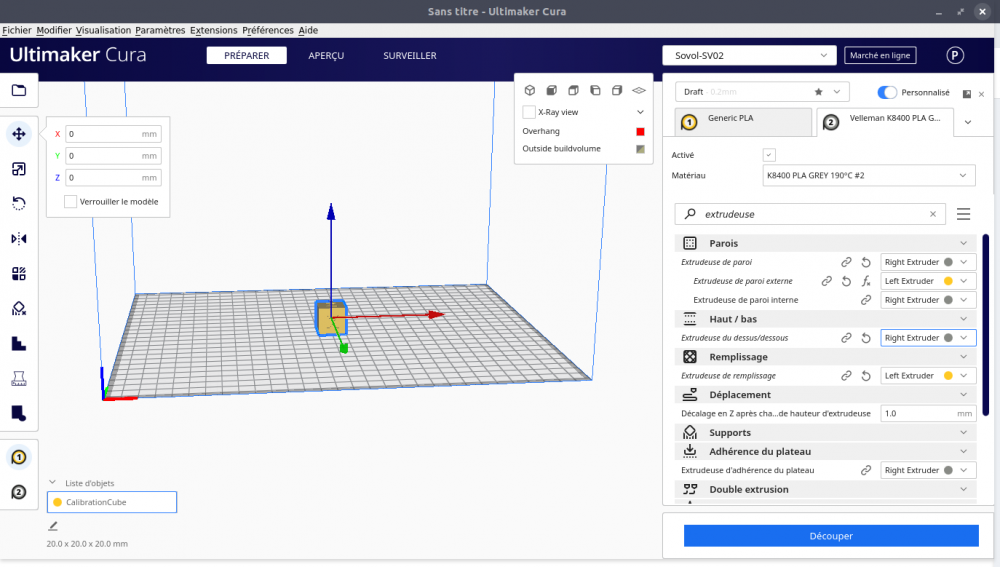Enable X-Ray view checkbox

tap(529, 112)
